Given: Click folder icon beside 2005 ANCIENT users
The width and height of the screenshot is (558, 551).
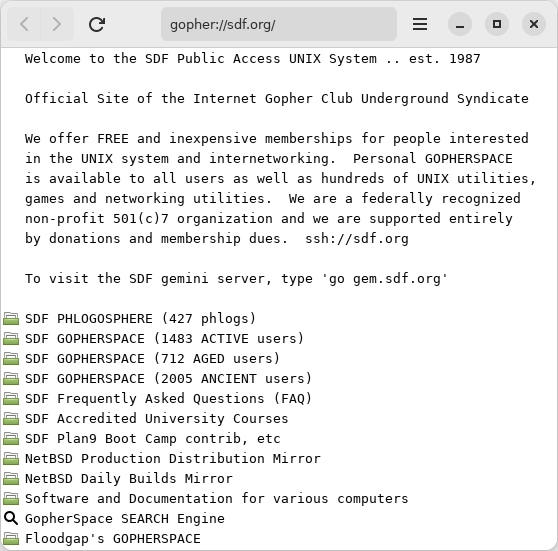Looking at the screenshot, I should (11, 378).
